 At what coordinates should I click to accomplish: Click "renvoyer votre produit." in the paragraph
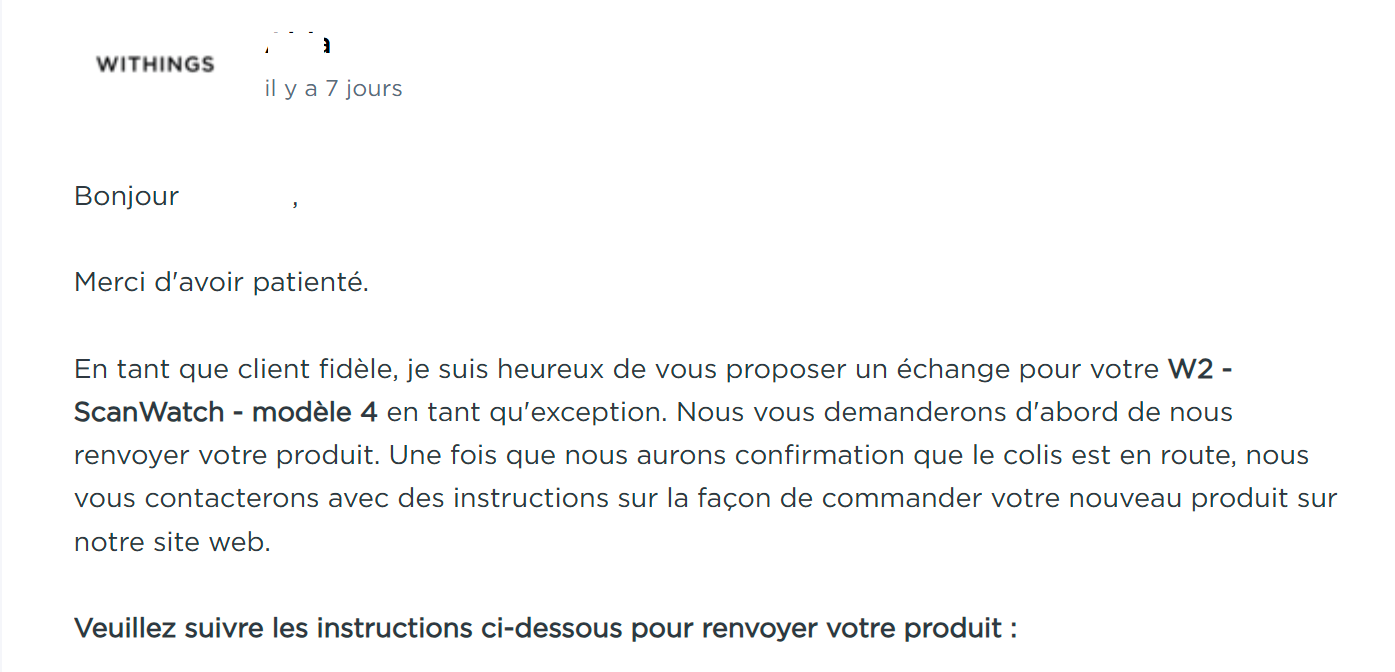click(227, 455)
